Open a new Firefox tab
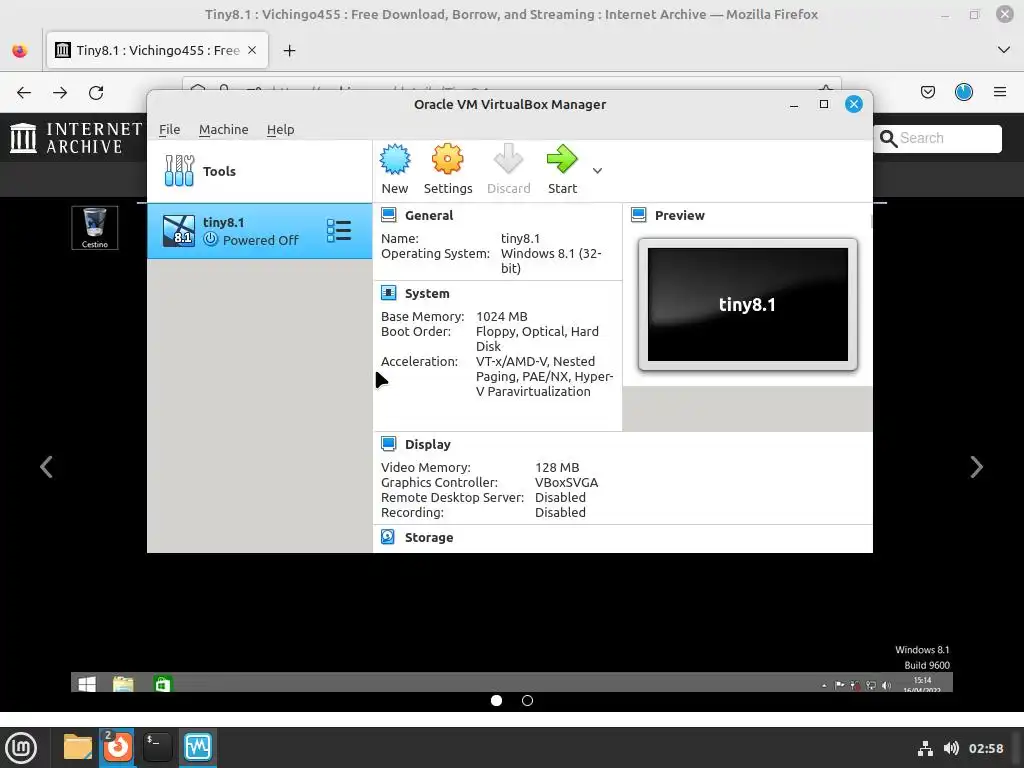Viewport: 1024px width, 768px height. pos(289,51)
